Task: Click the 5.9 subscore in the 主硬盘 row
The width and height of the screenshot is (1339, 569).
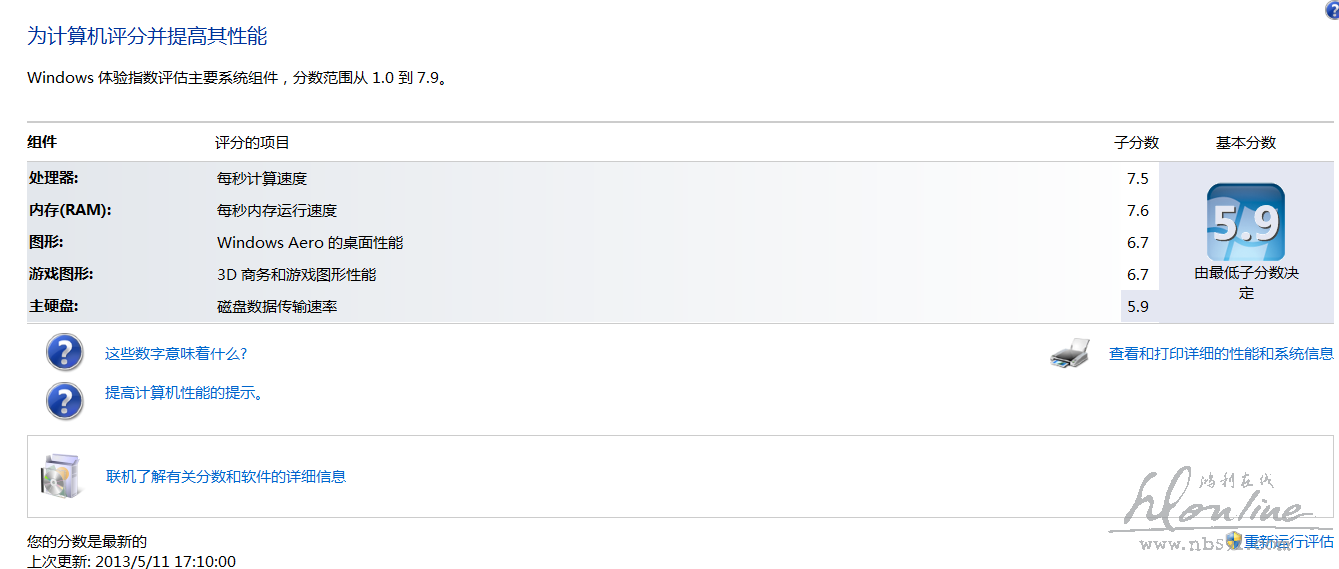Action: pos(1138,307)
